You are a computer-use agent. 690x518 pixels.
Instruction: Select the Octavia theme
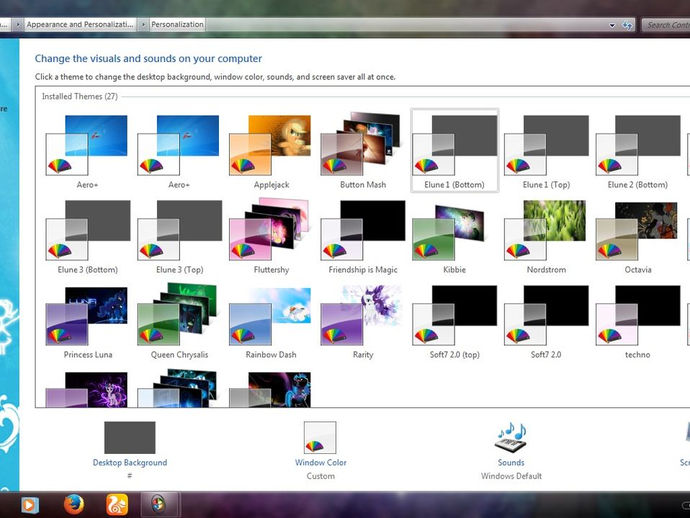tap(638, 236)
